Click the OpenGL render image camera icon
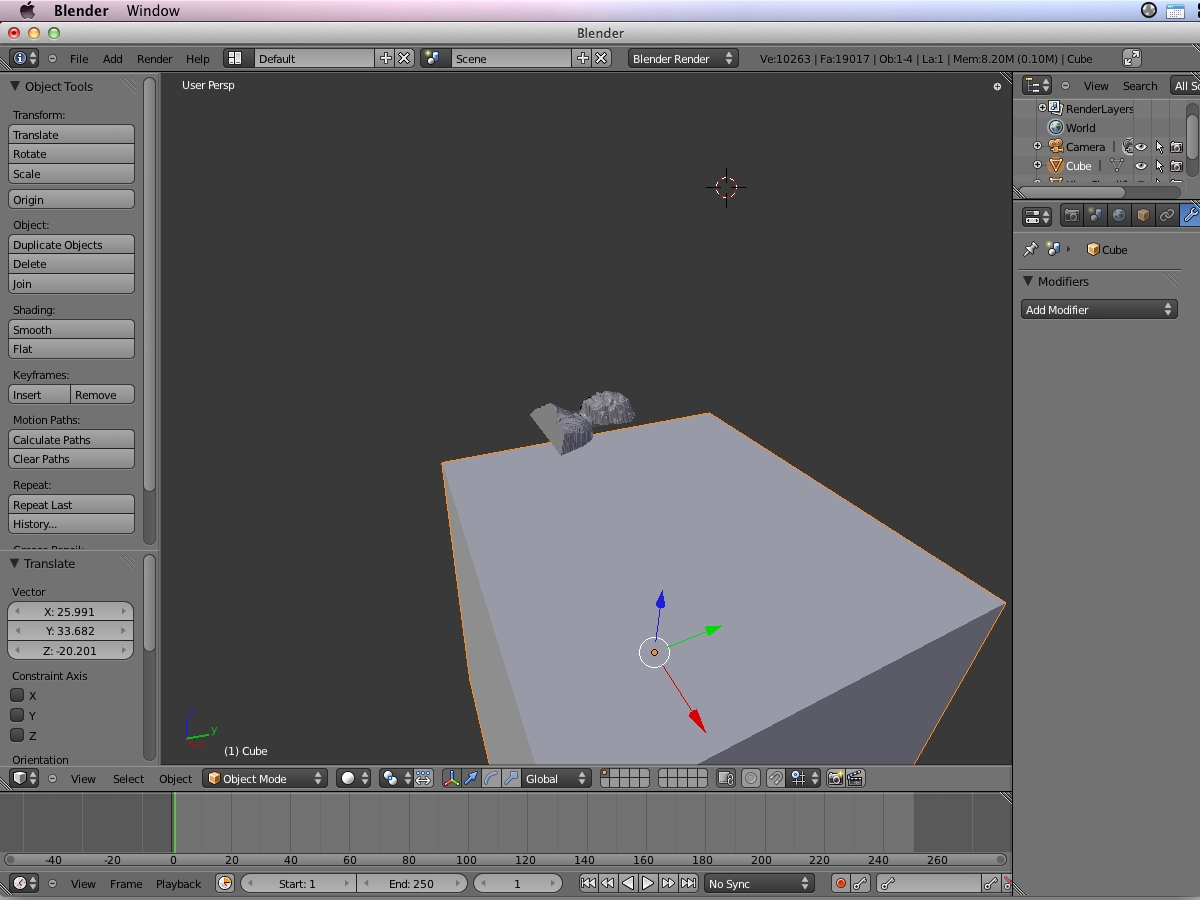The height and width of the screenshot is (900, 1200). [x=835, y=778]
